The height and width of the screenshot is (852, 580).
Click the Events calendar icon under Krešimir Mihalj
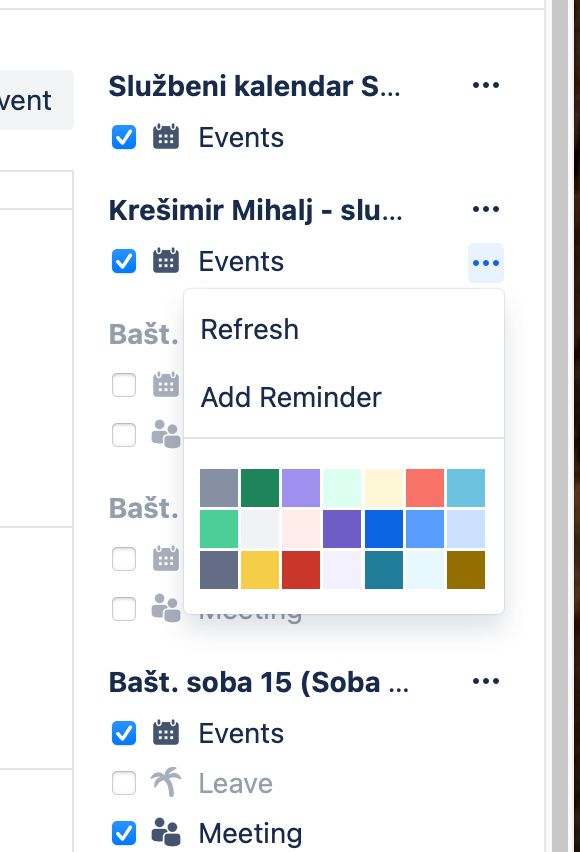(166, 261)
